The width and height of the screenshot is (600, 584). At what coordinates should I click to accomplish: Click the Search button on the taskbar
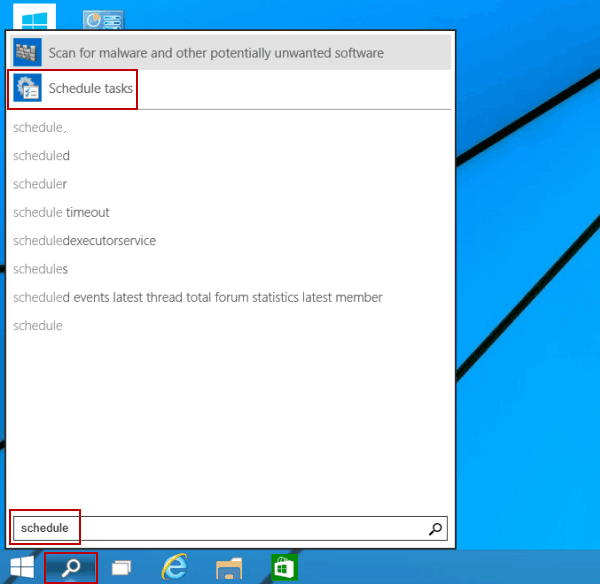(71, 568)
